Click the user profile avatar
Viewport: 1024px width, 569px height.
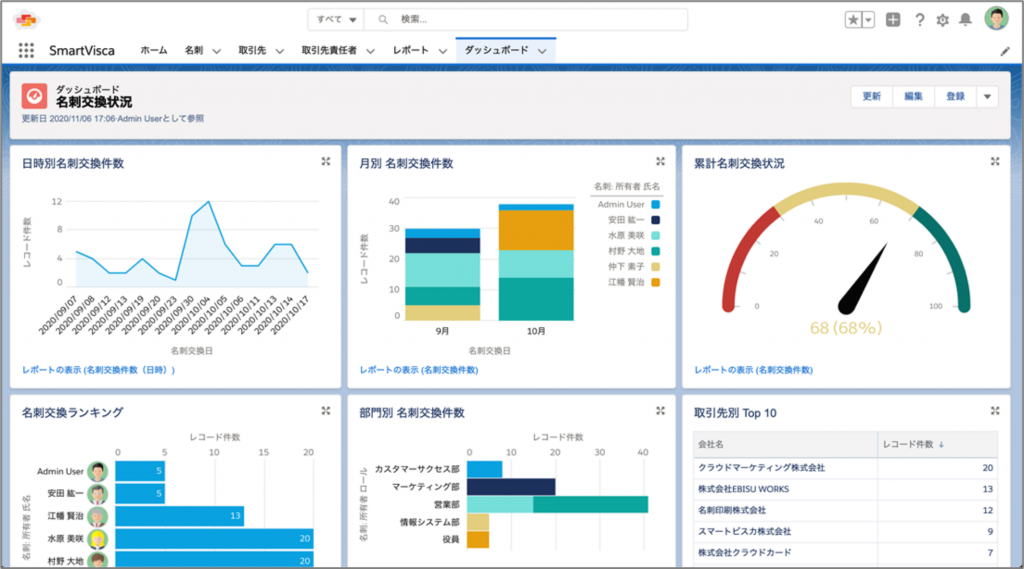coord(996,19)
